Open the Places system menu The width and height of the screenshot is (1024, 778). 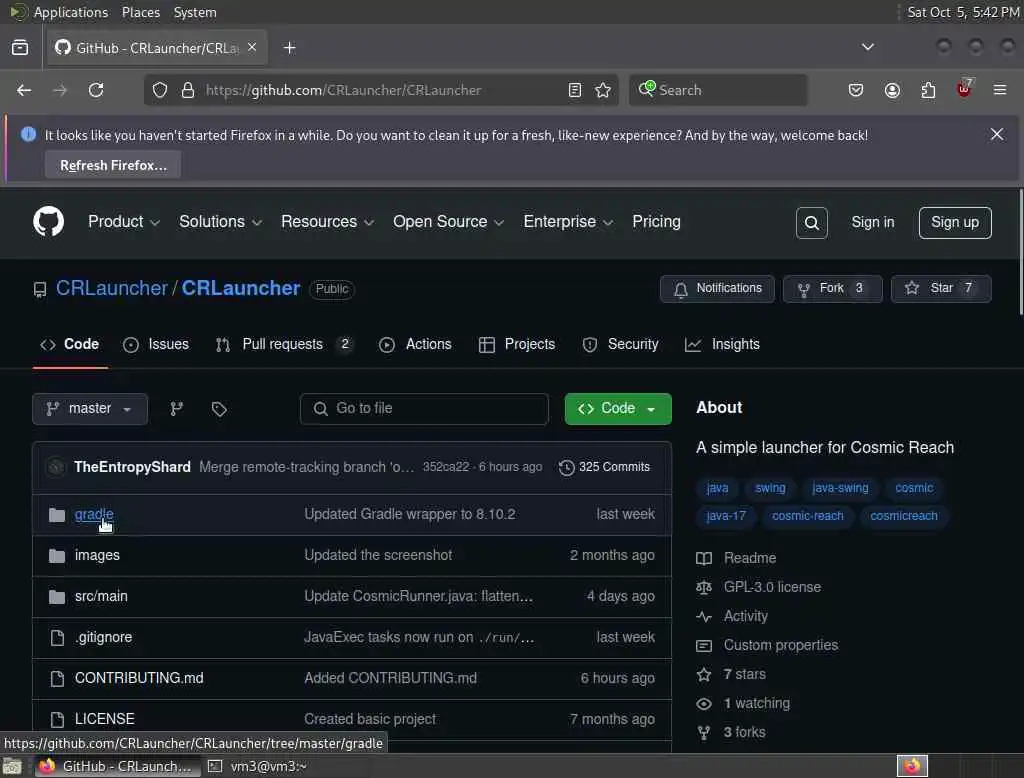[x=140, y=12]
